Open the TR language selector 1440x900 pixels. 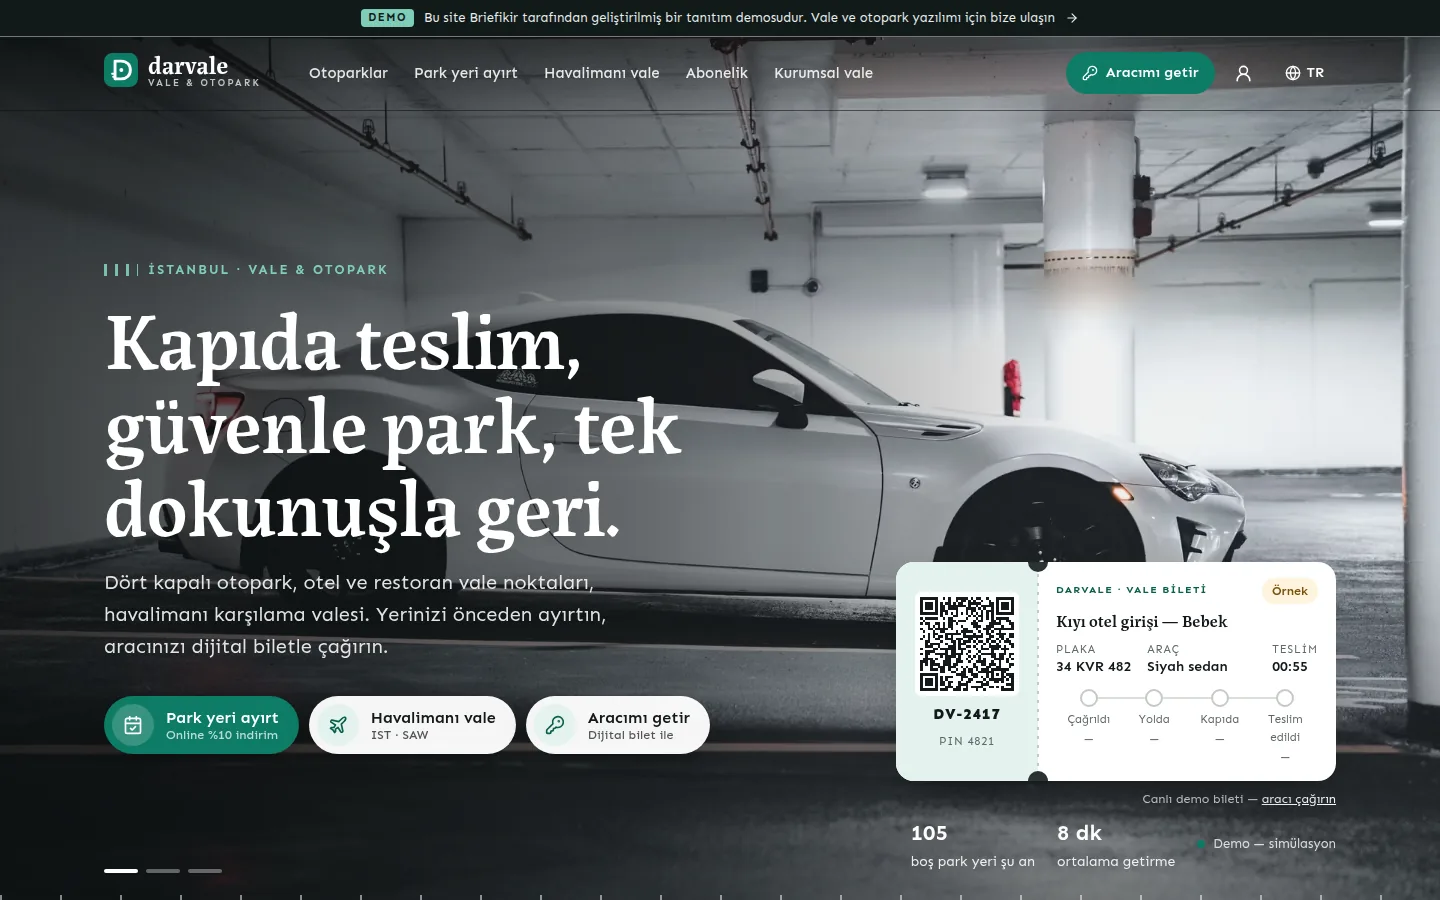pos(1304,73)
